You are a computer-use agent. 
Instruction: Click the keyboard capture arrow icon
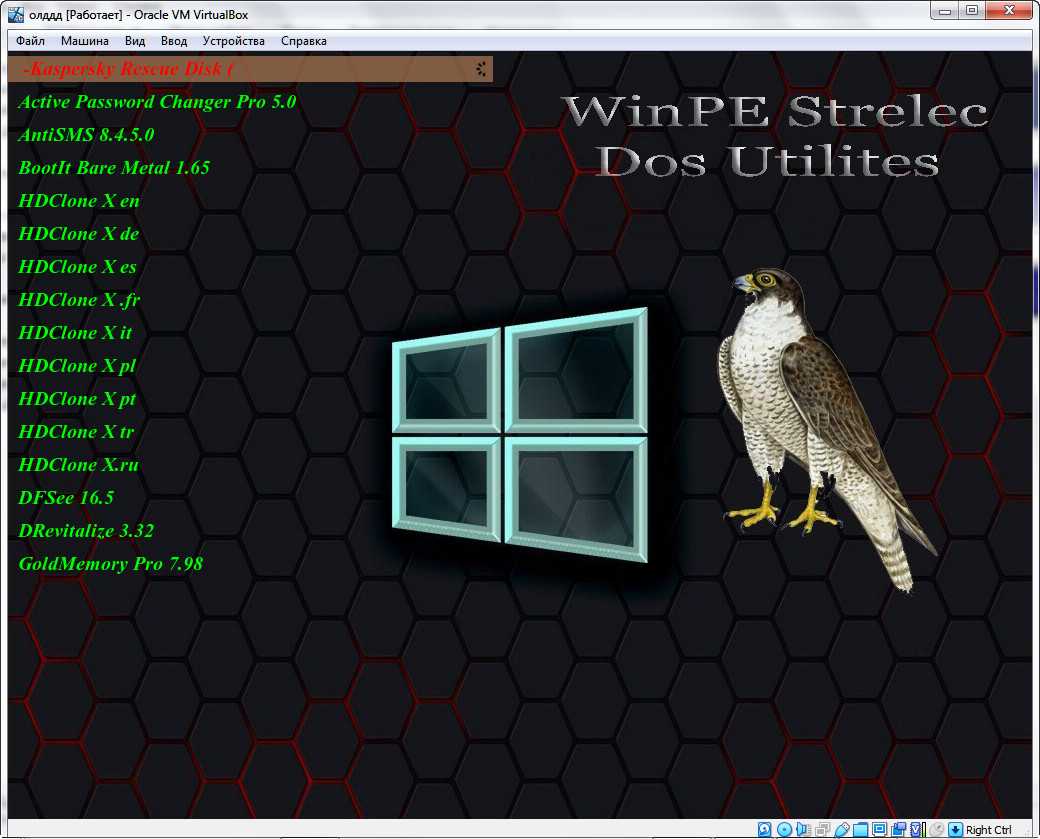(956, 829)
